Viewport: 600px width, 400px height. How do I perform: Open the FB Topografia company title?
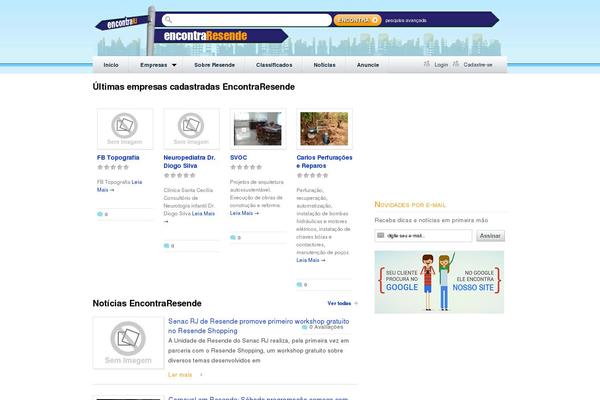[x=118, y=158]
